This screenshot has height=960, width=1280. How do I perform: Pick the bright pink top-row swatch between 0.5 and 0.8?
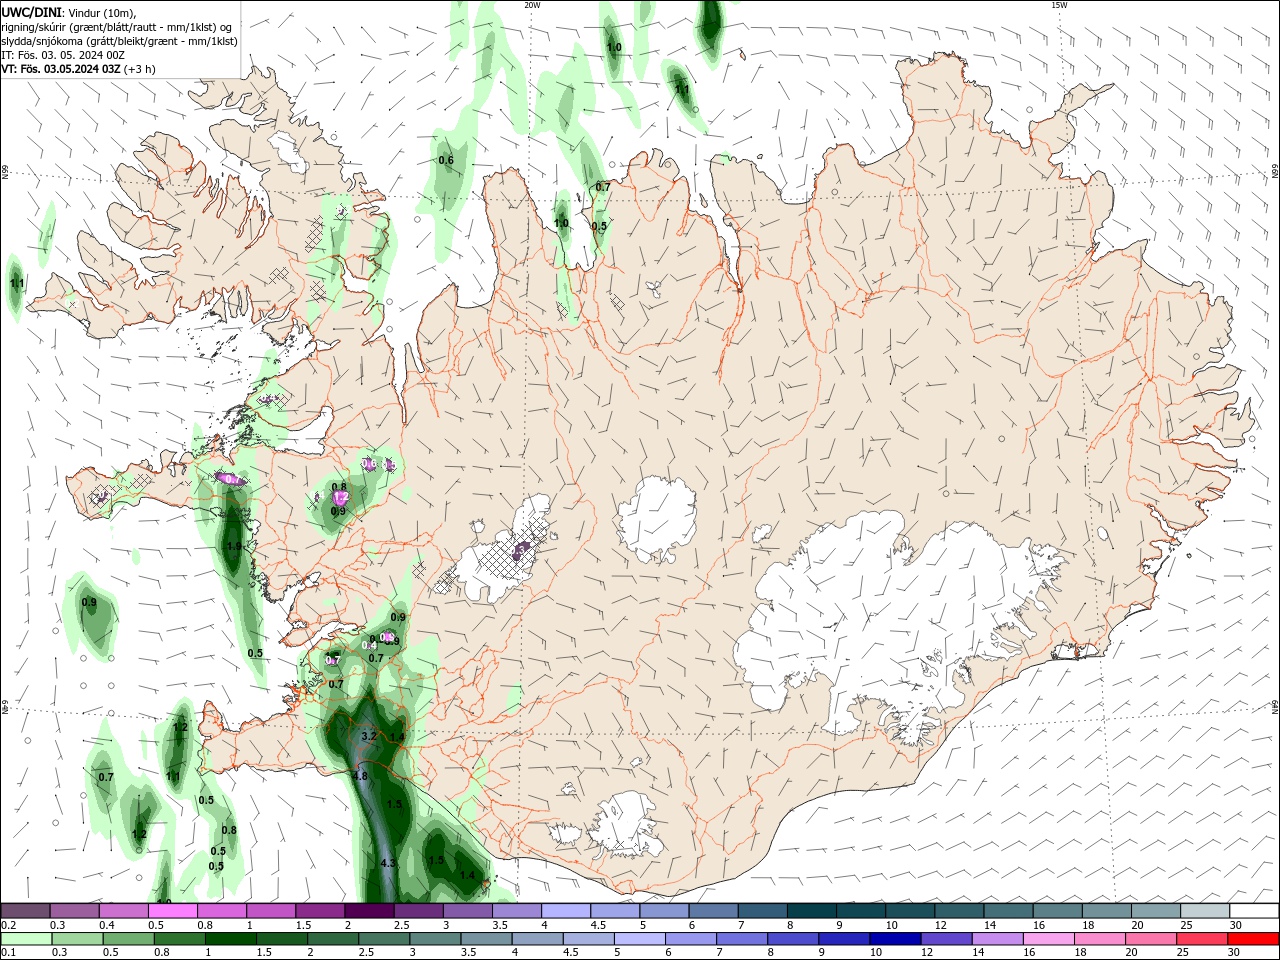(172, 911)
